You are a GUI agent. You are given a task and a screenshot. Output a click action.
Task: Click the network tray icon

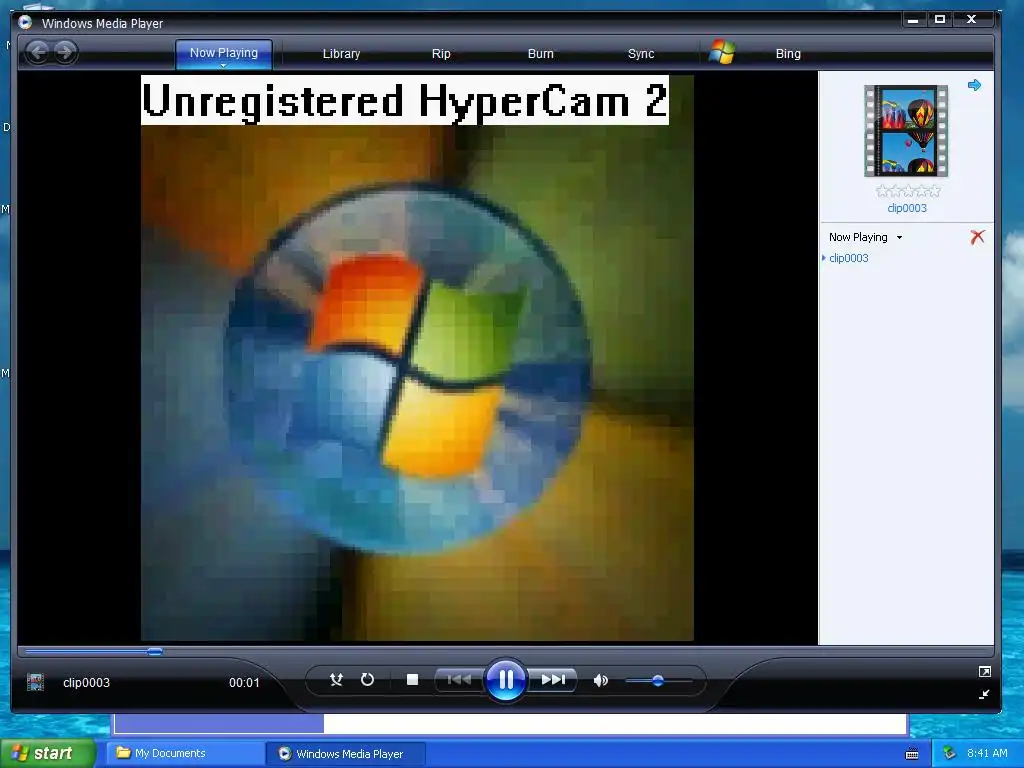(949, 754)
